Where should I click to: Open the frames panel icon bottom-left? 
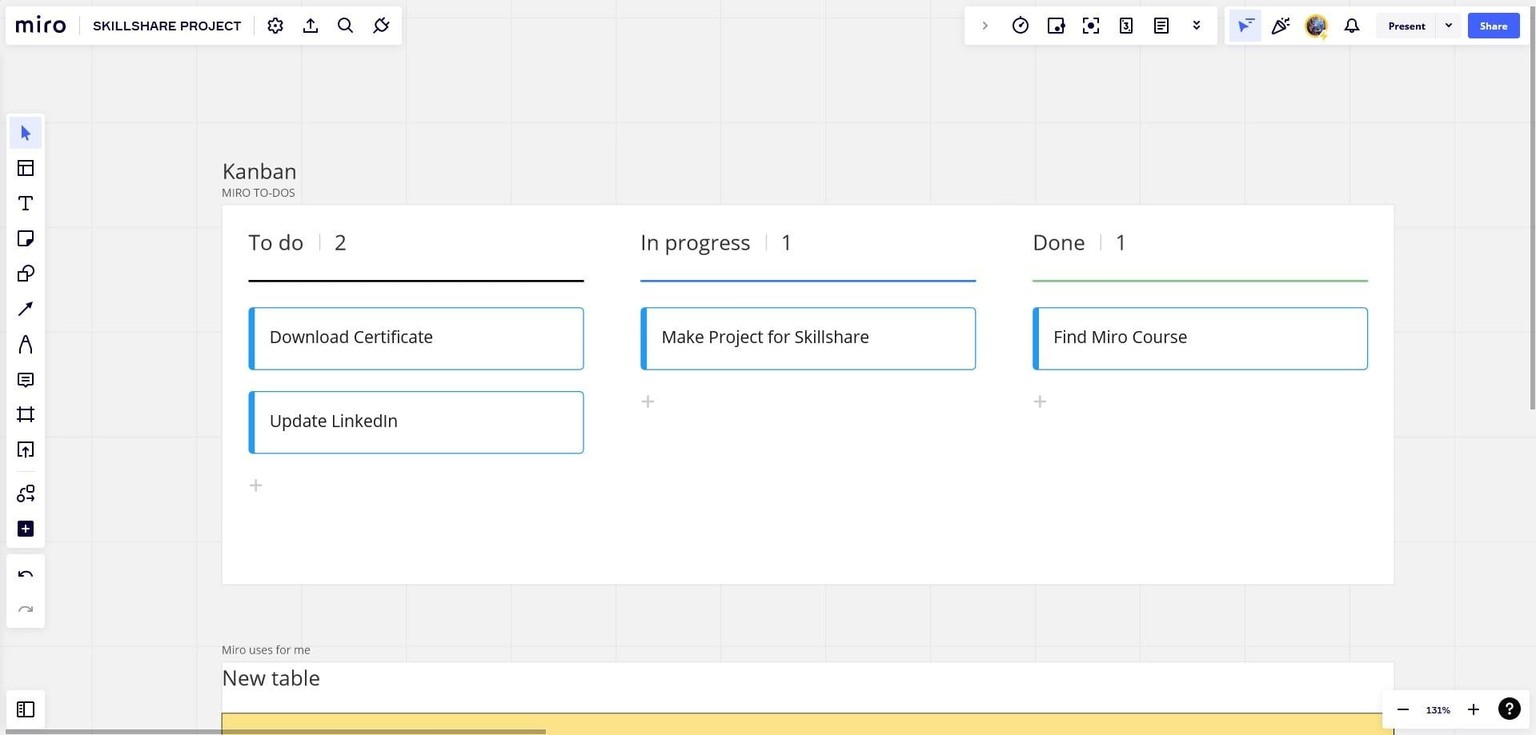pyautogui.click(x=26, y=709)
